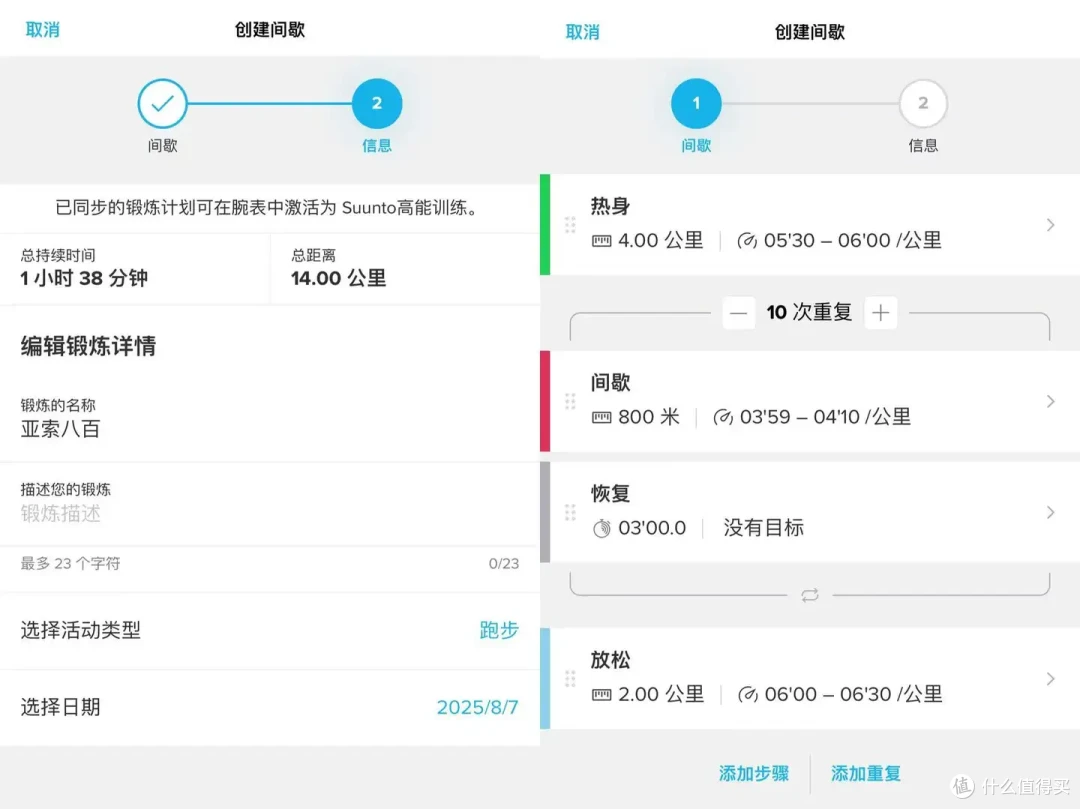Click the 编辑锻炼详情 heading
1080x809 pixels.
pos(88,346)
